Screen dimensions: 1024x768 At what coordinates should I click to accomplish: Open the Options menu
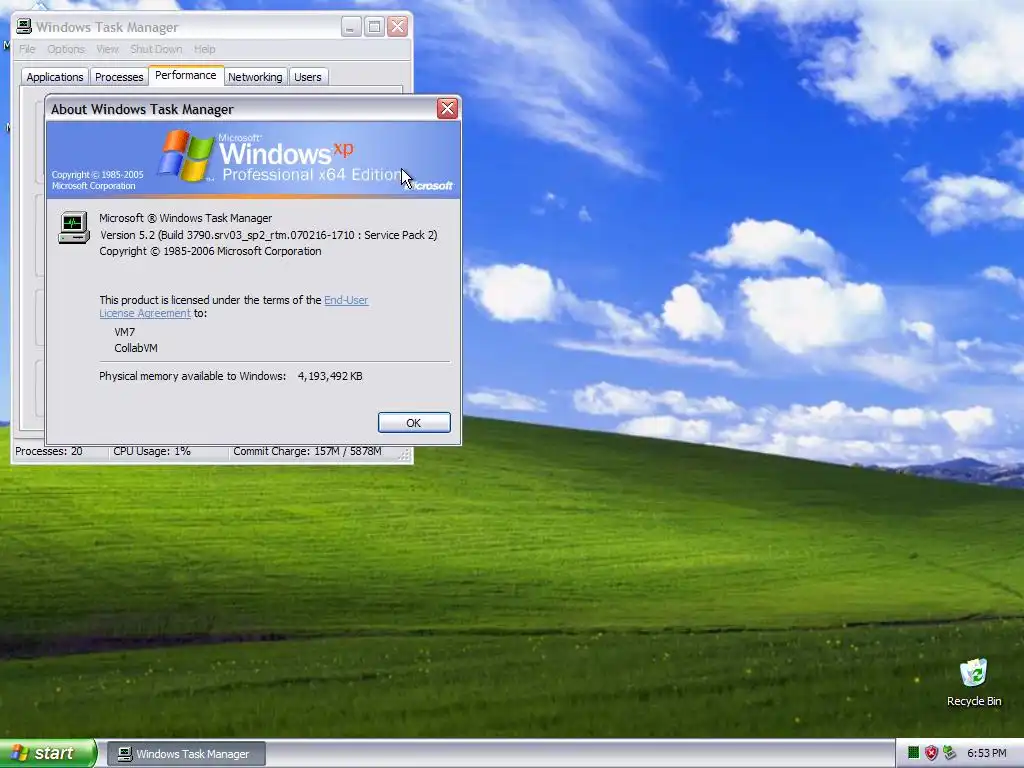tap(65, 49)
